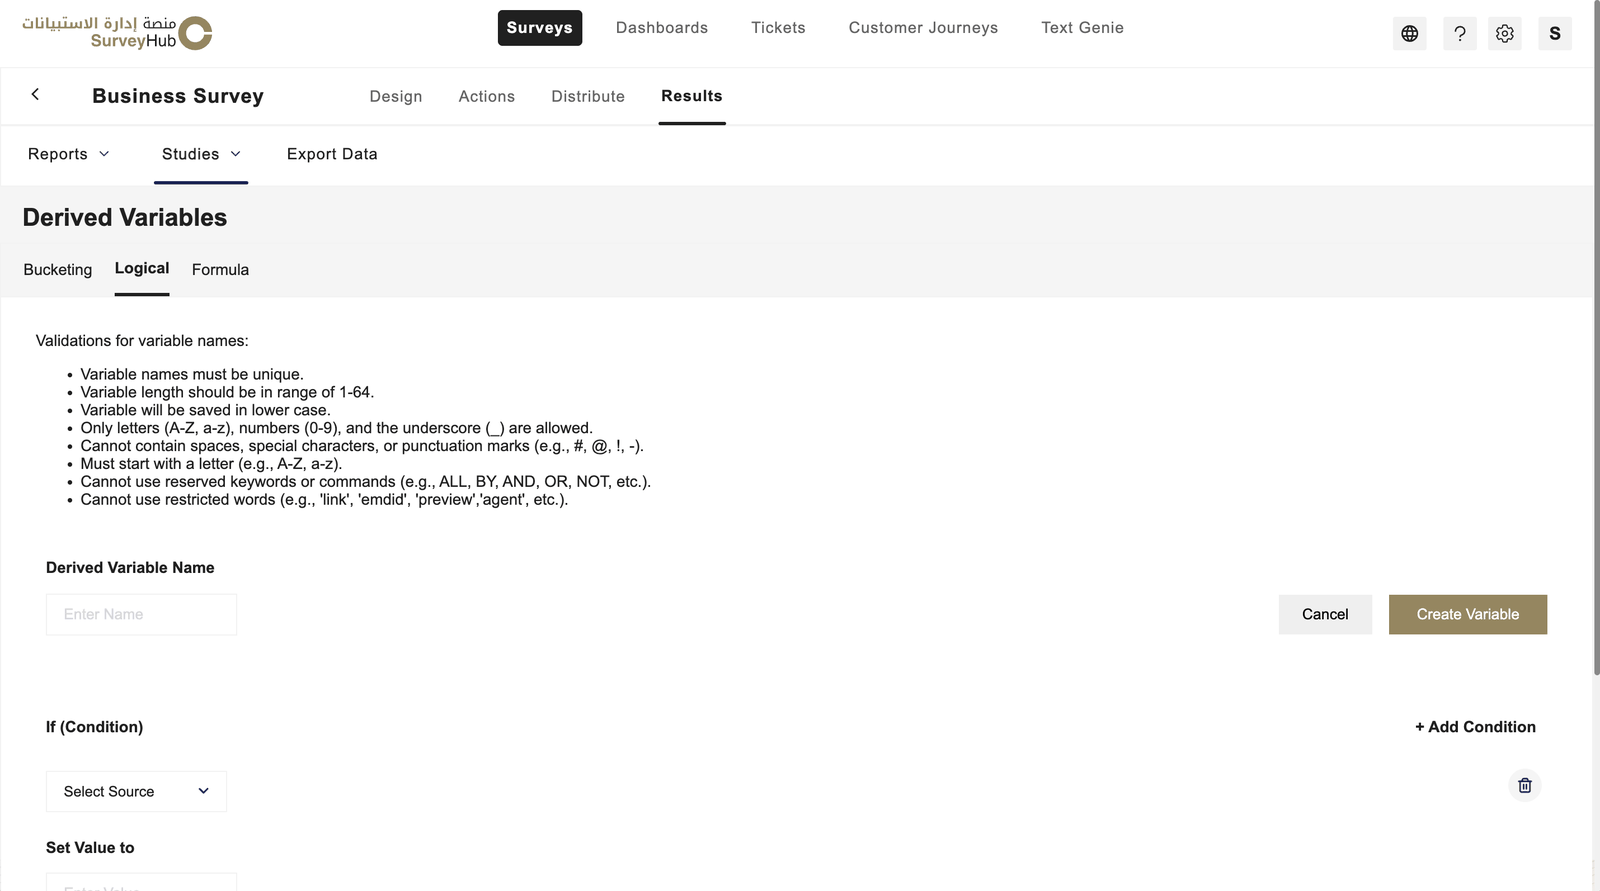1600x891 pixels.
Task: Open the Tickets menu
Action: 778,28
